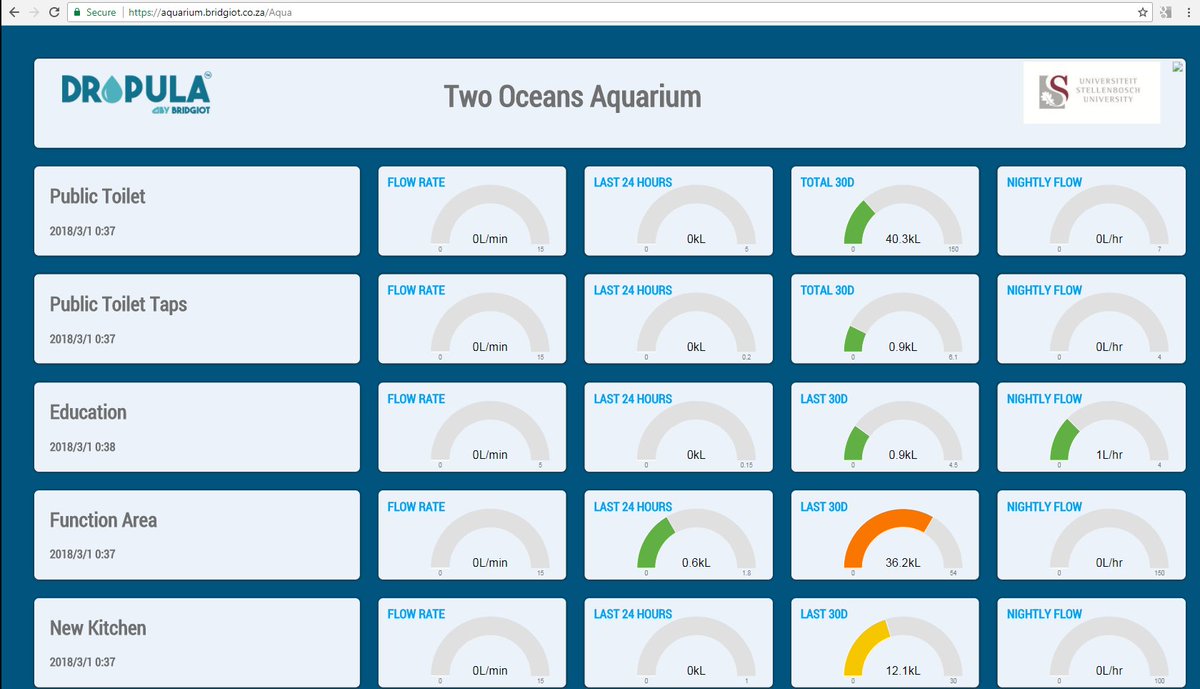Click the browser forward arrow
This screenshot has height=689, width=1200.
coord(34,13)
